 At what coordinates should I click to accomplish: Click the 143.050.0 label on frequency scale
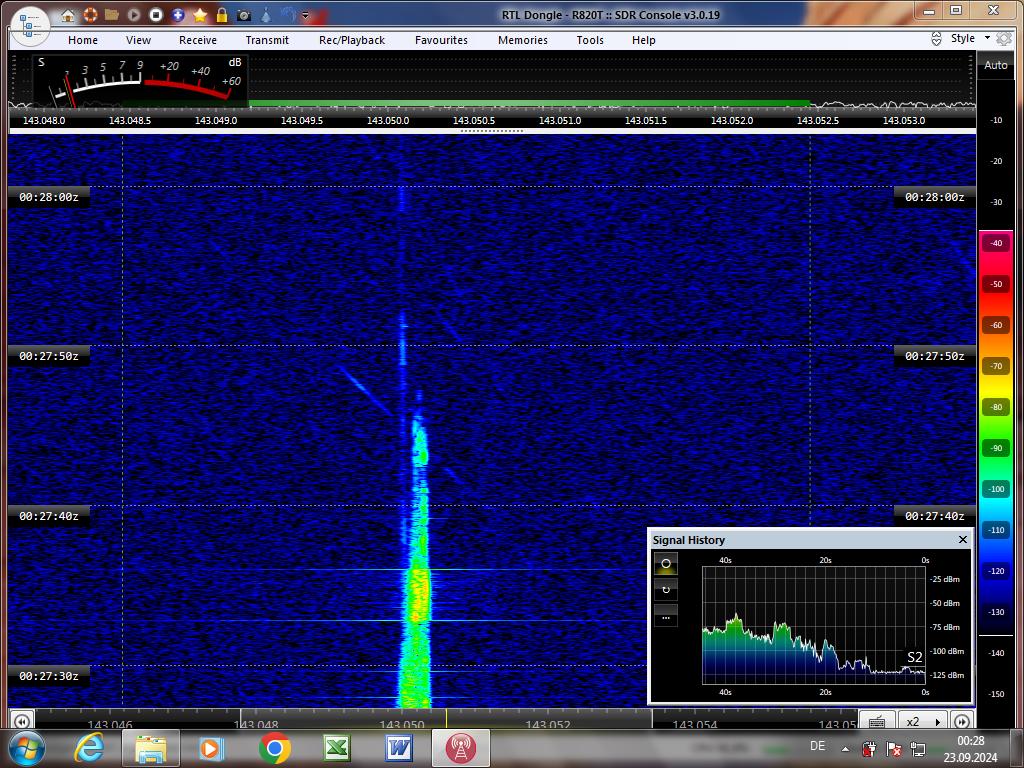click(x=388, y=120)
